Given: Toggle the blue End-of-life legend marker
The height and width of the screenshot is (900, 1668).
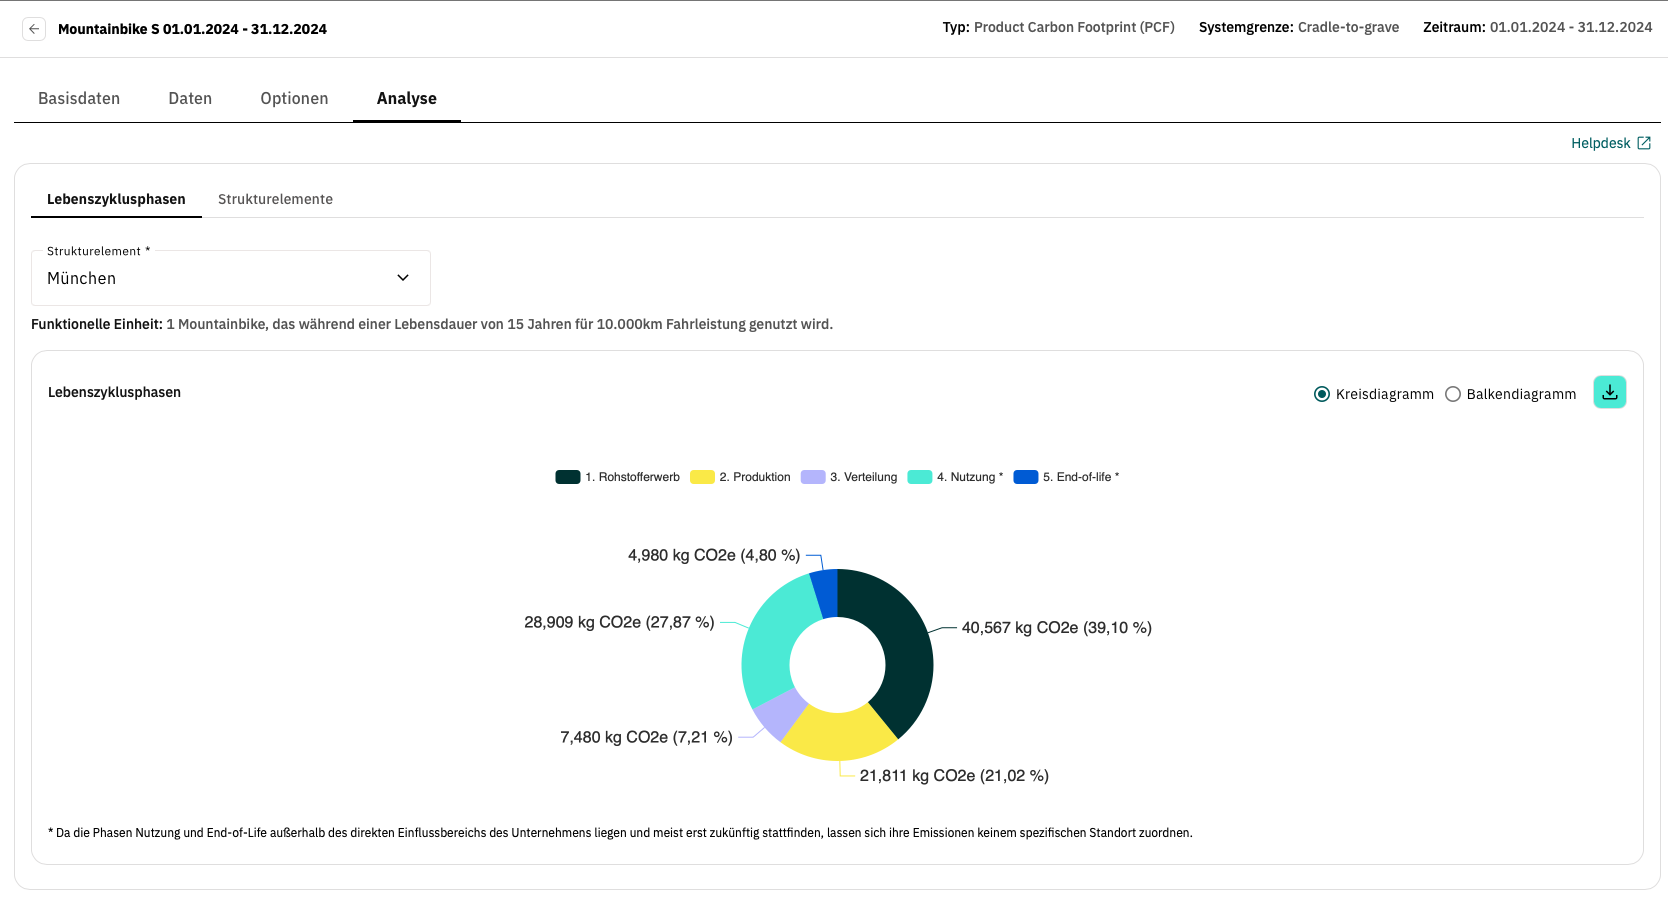Looking at the screenshot, I should pyautogui.click(x=1026, y=477).
